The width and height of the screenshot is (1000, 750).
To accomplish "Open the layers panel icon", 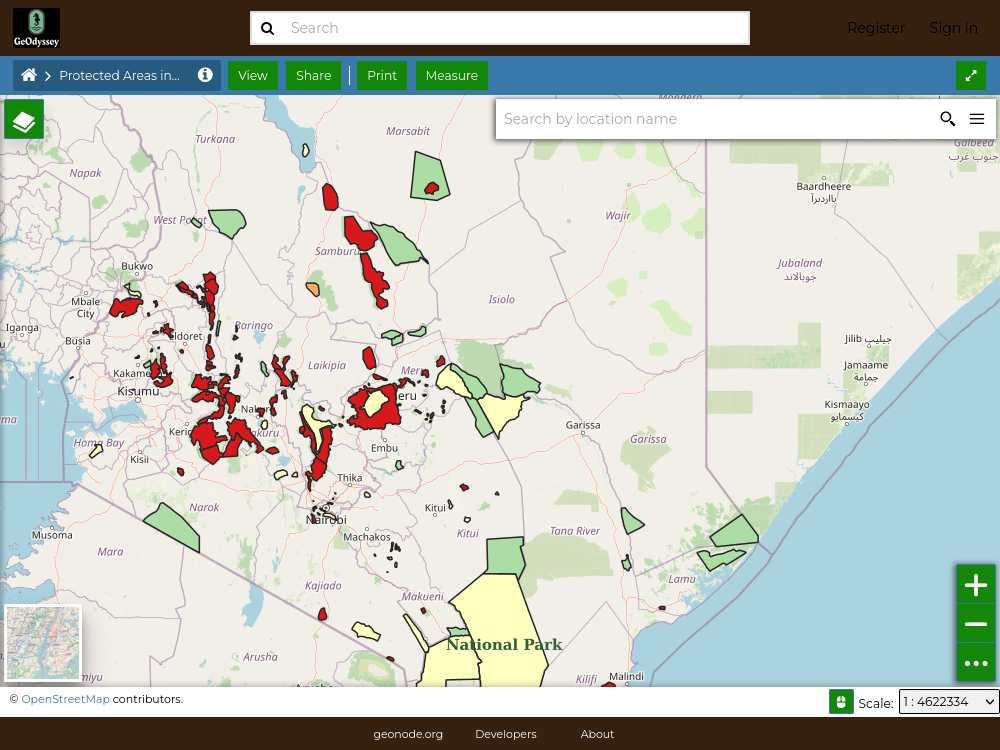I will (24, 119).
